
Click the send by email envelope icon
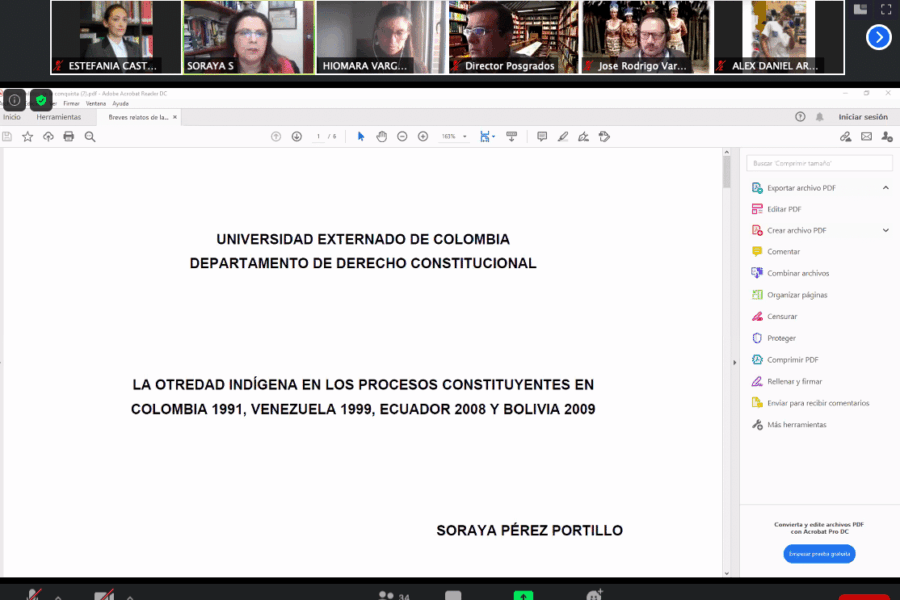pyautogui.click(x=866, y=136)
